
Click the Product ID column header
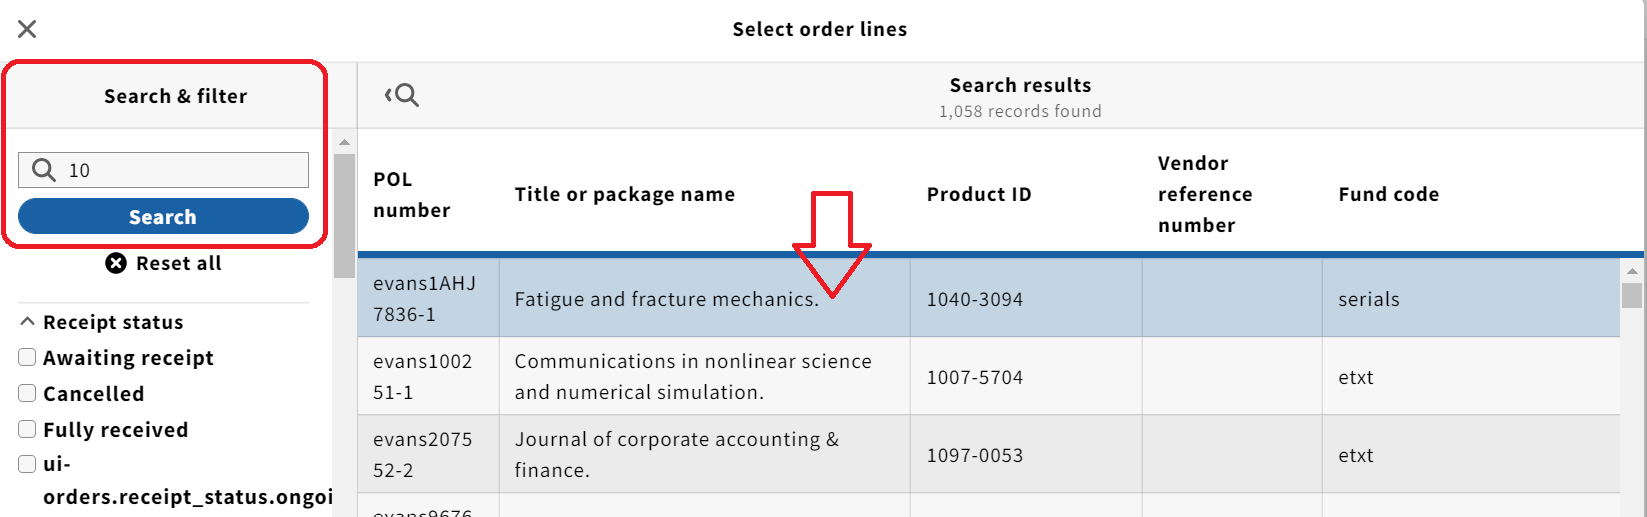pyautogui.click(x=979, y=194)
